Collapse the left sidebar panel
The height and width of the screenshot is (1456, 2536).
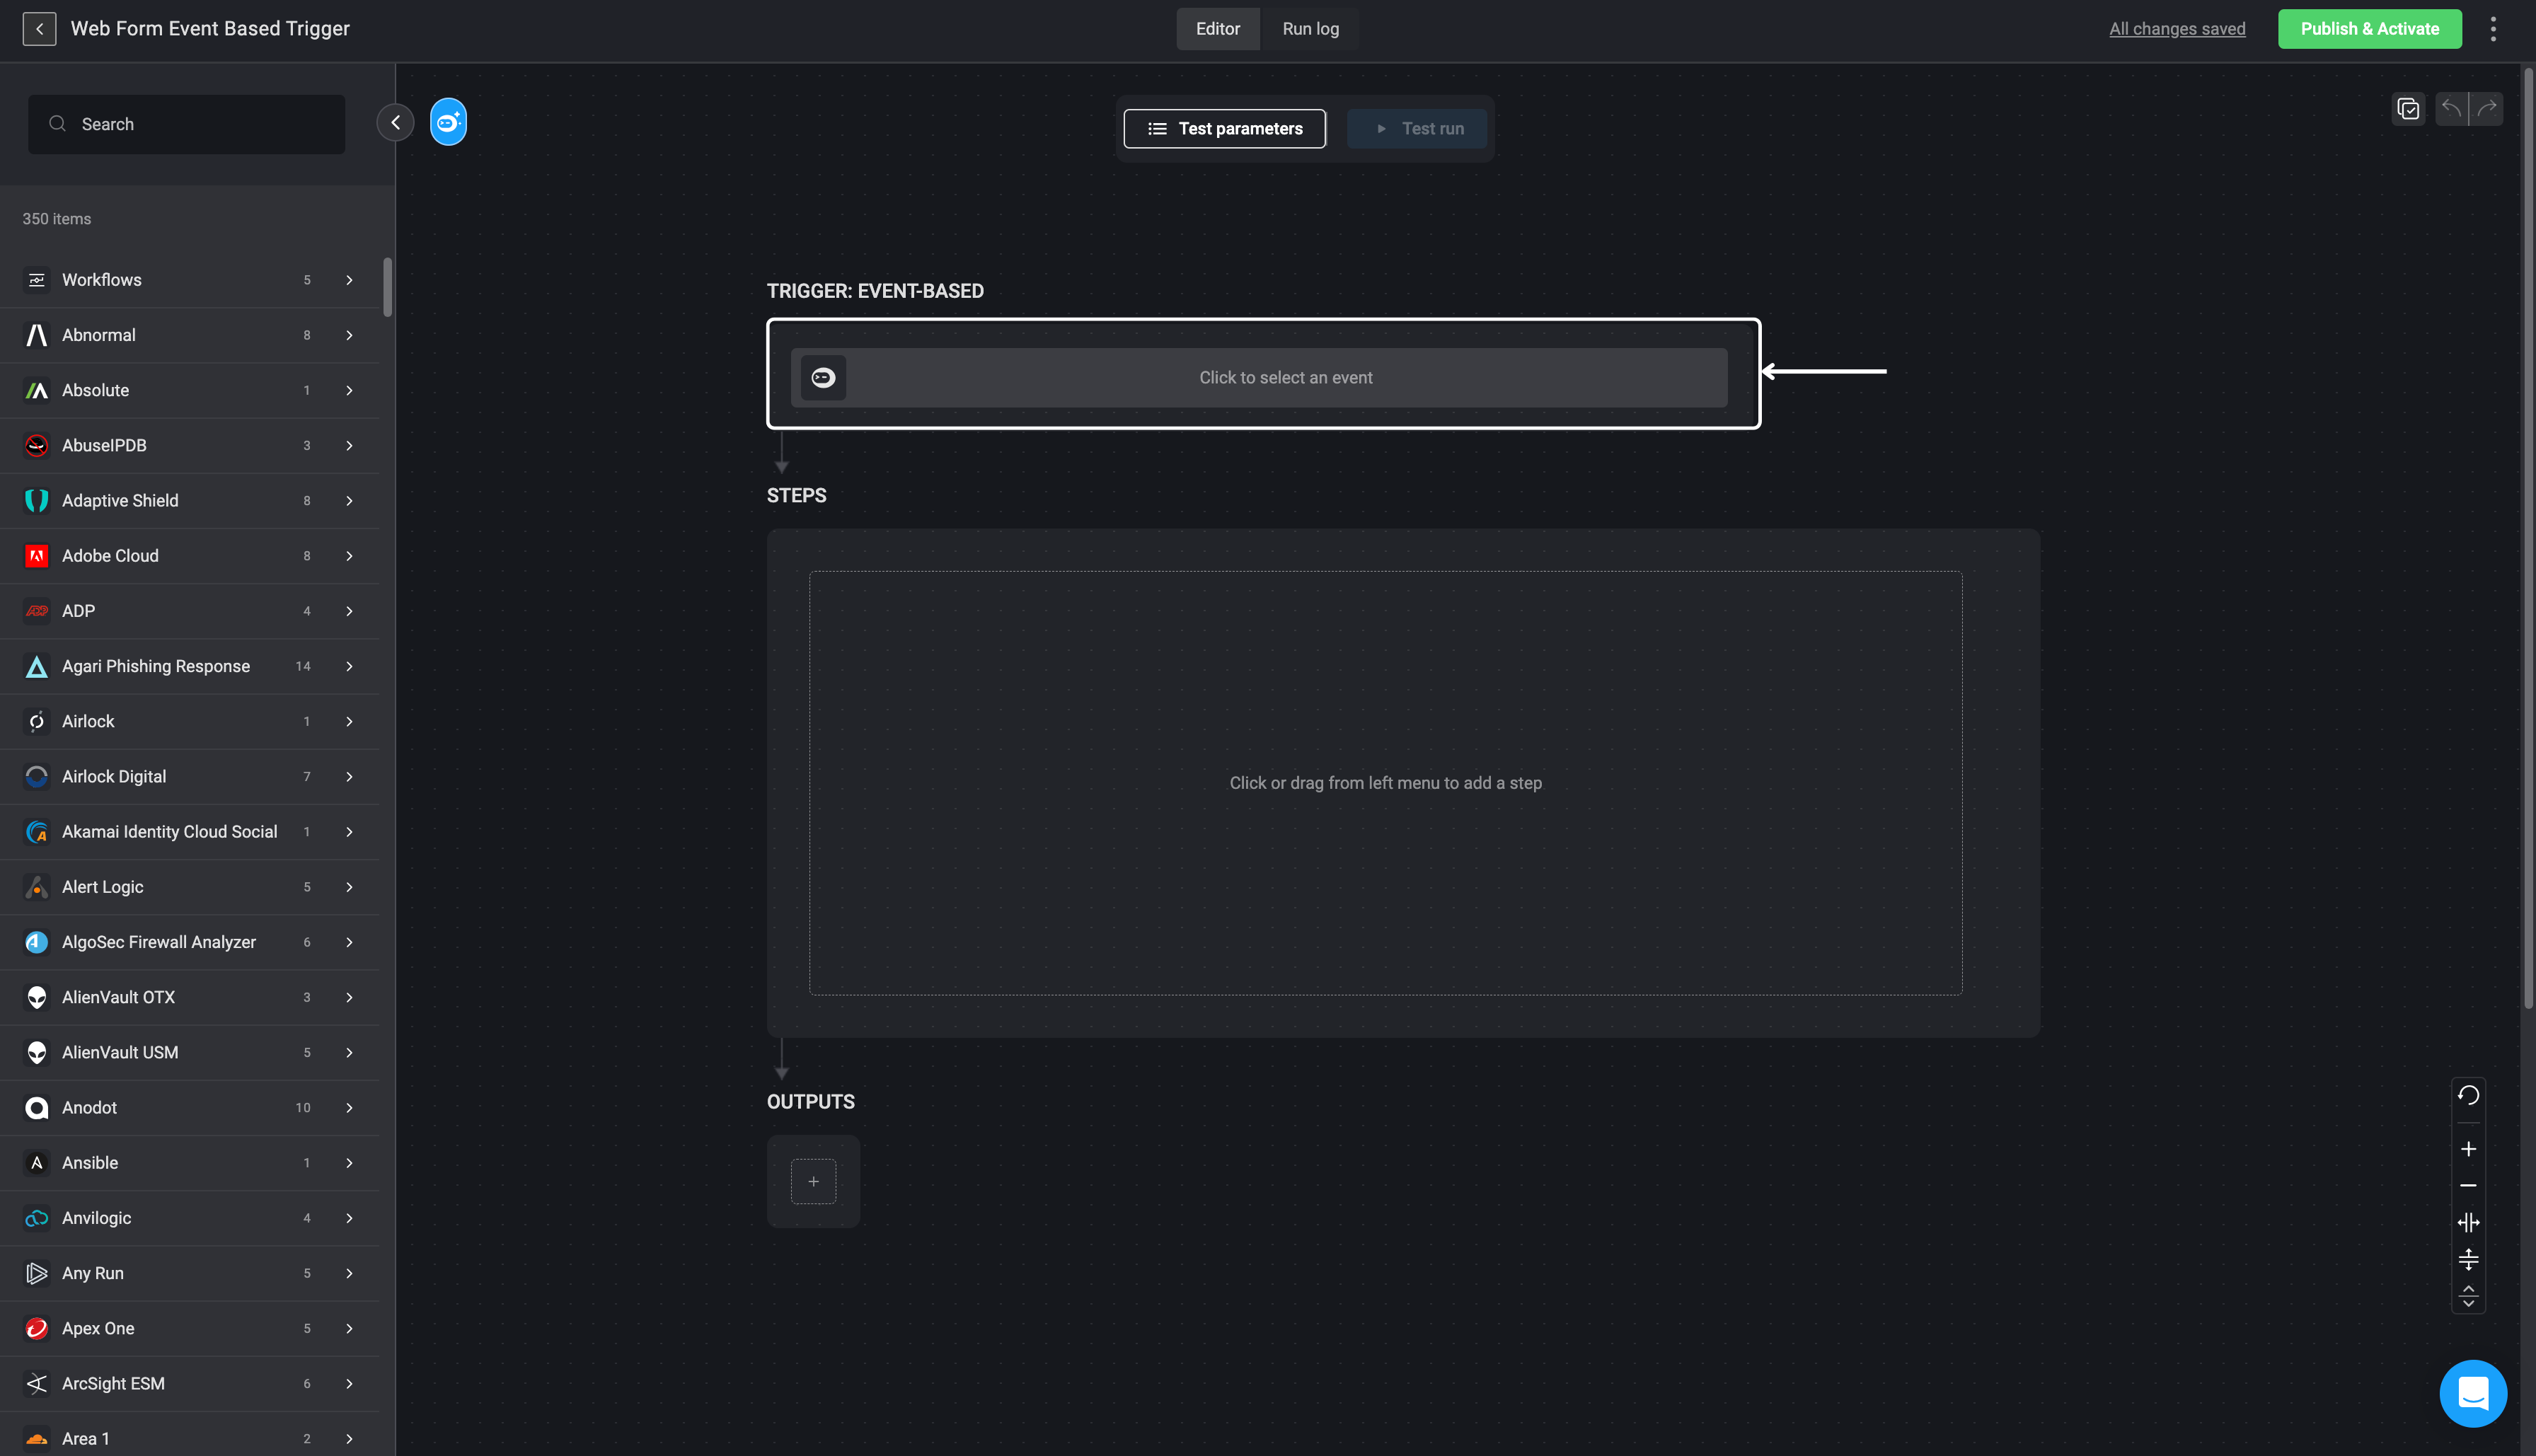coord(395,123)
